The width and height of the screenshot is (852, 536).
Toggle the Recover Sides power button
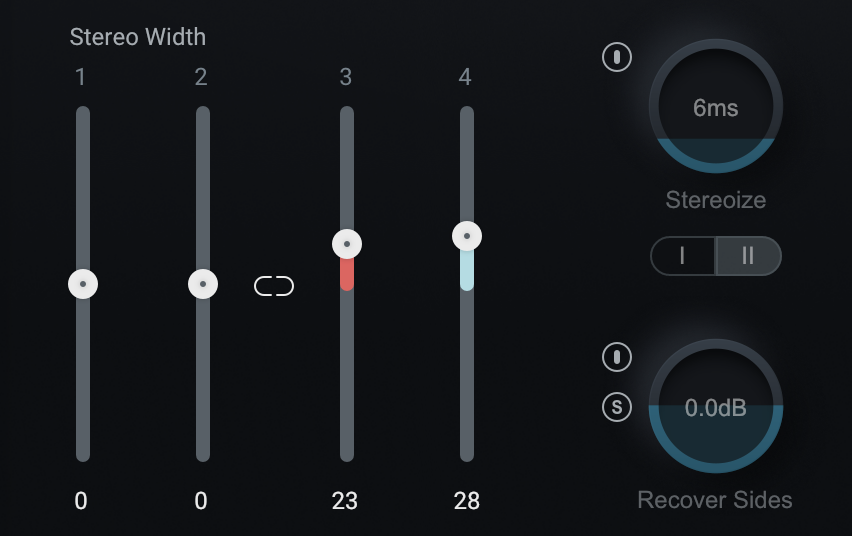coord(617,356)
